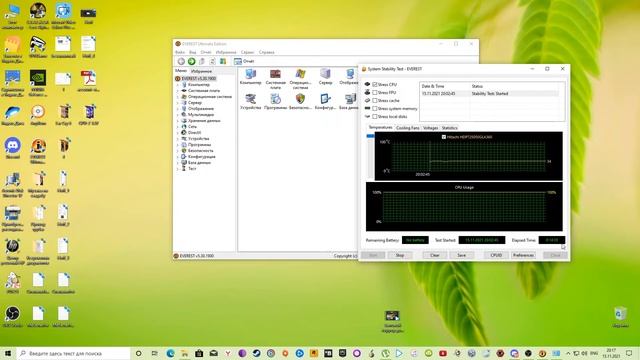Click the Windows taskbar search field
Image resolution: width=640 pixels, height=360 pixels.
[x=73, y=353]
